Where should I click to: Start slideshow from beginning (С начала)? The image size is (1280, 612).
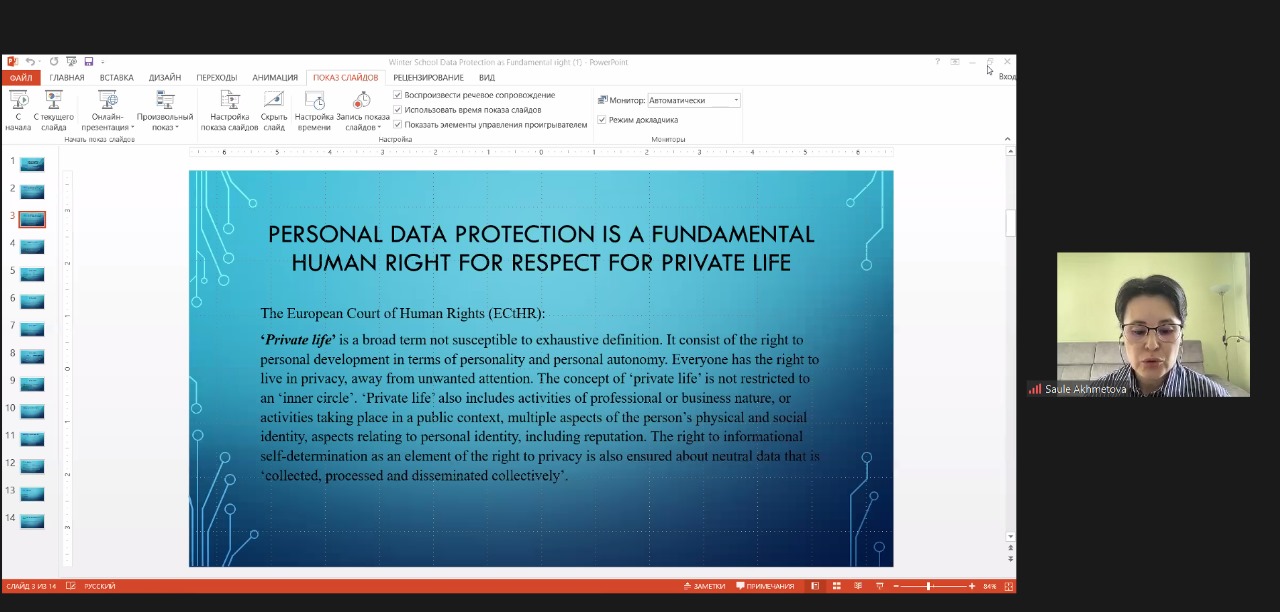coord(18,111)
